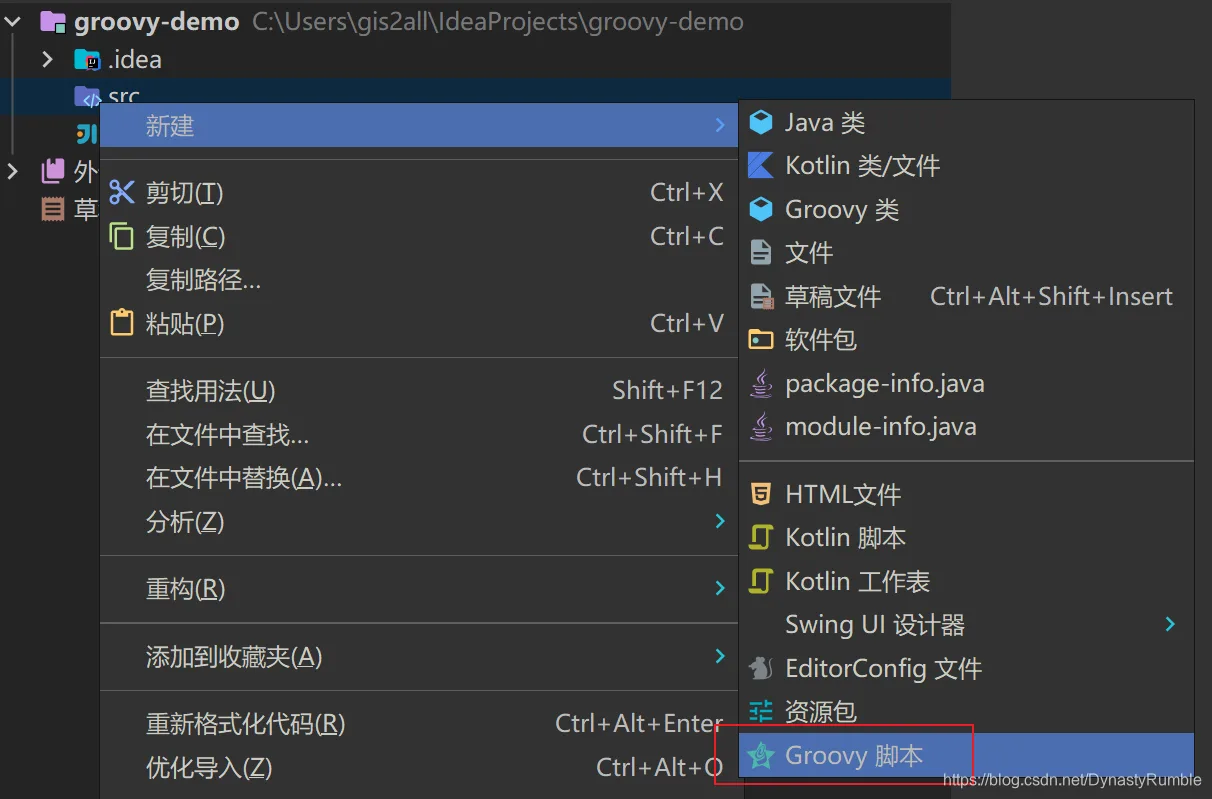Click the Ctrl+Alt+Enter shortcut text

[639, 723]
